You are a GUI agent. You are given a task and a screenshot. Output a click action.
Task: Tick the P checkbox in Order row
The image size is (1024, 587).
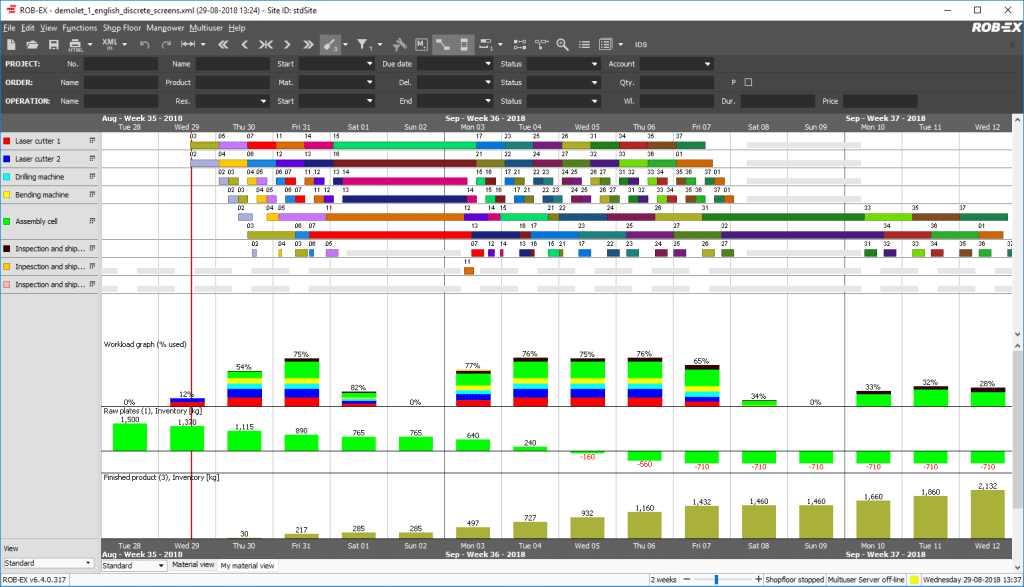click(x=748, y=82)
